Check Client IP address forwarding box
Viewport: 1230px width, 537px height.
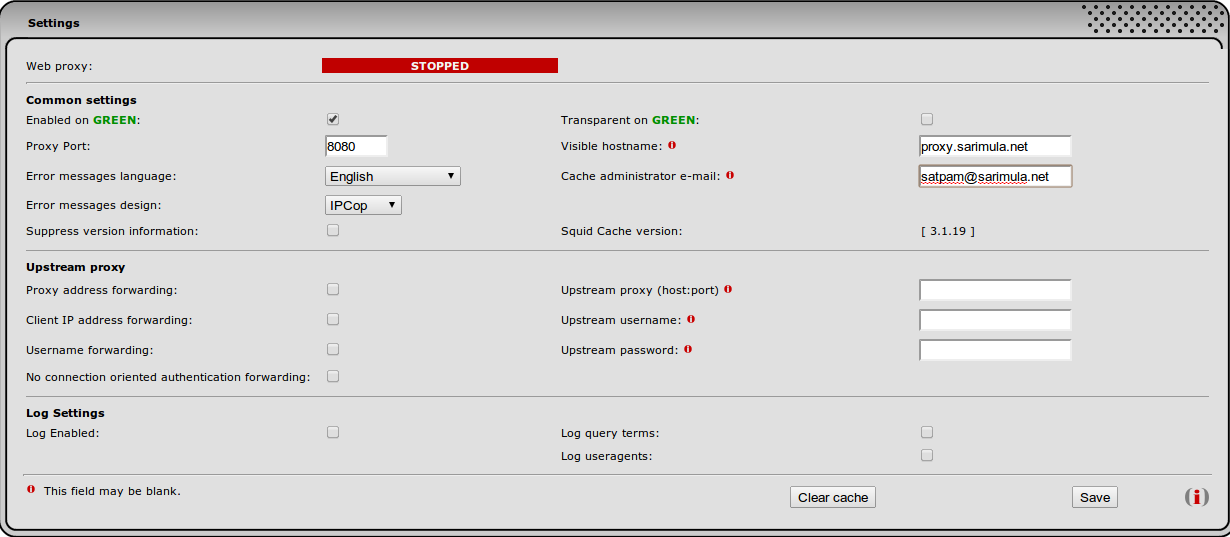click(x=333, y=319)
